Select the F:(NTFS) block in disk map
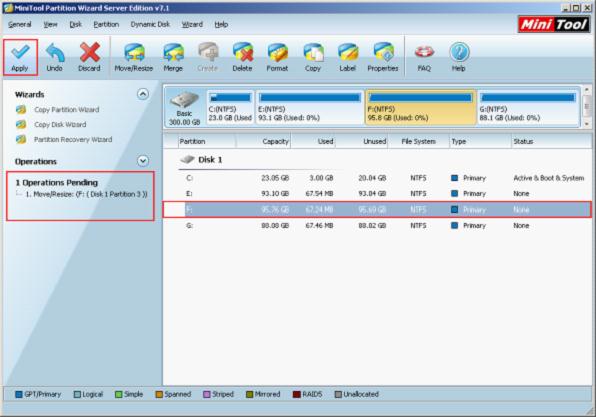 pos(420,108)
